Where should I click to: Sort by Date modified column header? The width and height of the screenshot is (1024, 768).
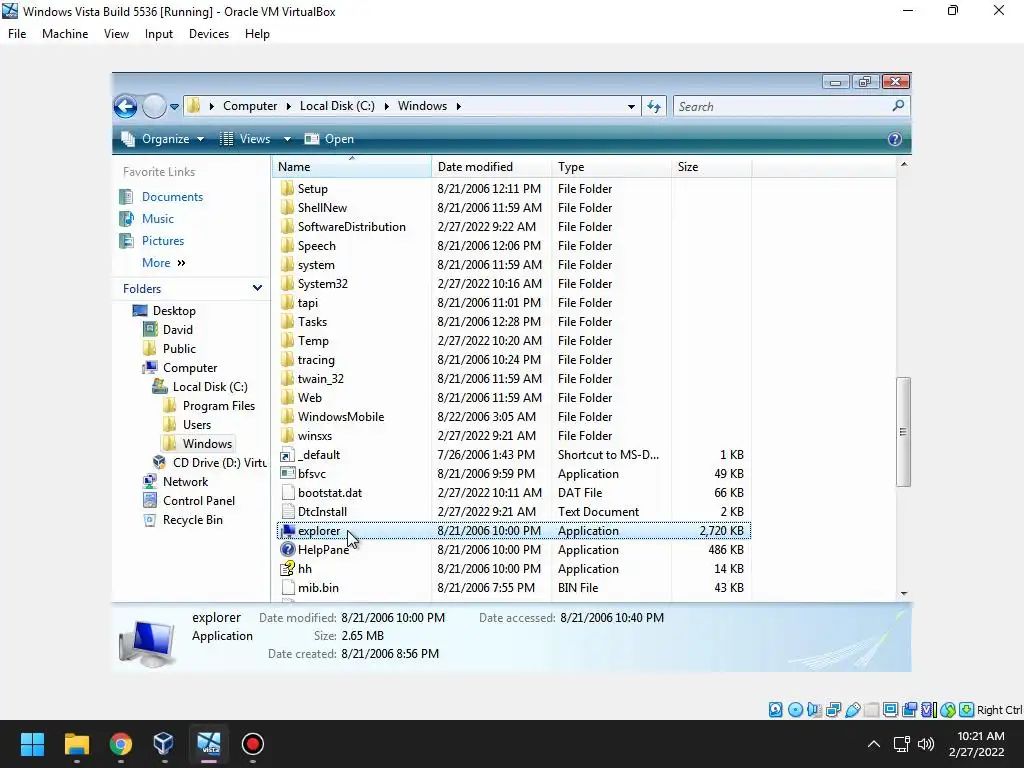coord(492,167)
